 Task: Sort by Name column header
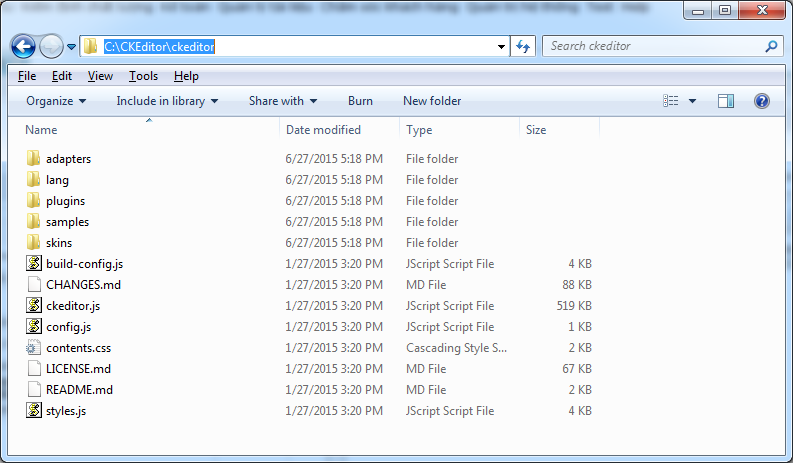coord(41,130)
